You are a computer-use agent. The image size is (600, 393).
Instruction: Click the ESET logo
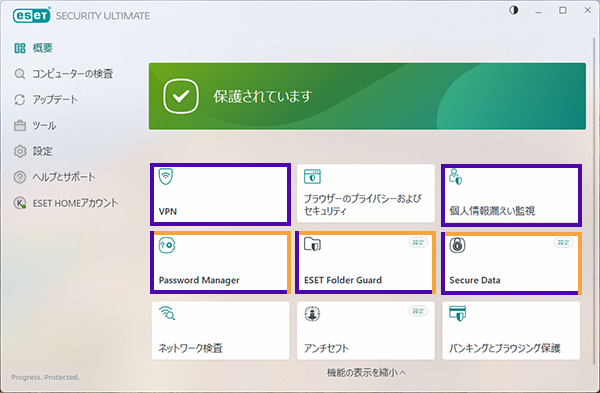point(31,15)
